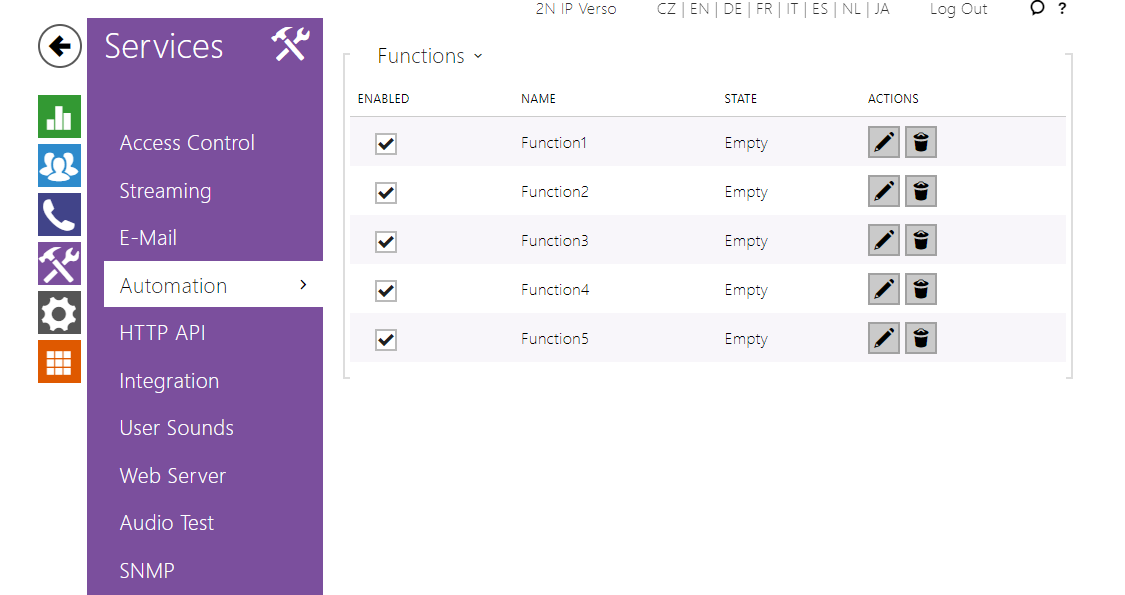Viewport: 1125px width, 595px height.
Task: Click pencil icon for Function5
Action: (x=884, y=339)
